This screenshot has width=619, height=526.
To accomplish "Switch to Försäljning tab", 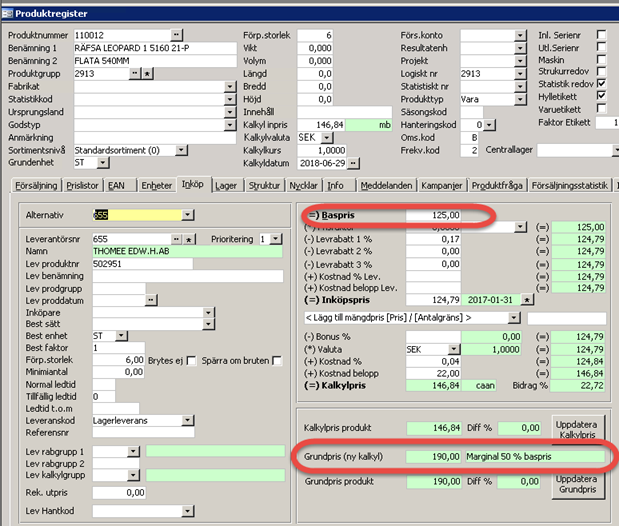I will click(x=36, y=186).
